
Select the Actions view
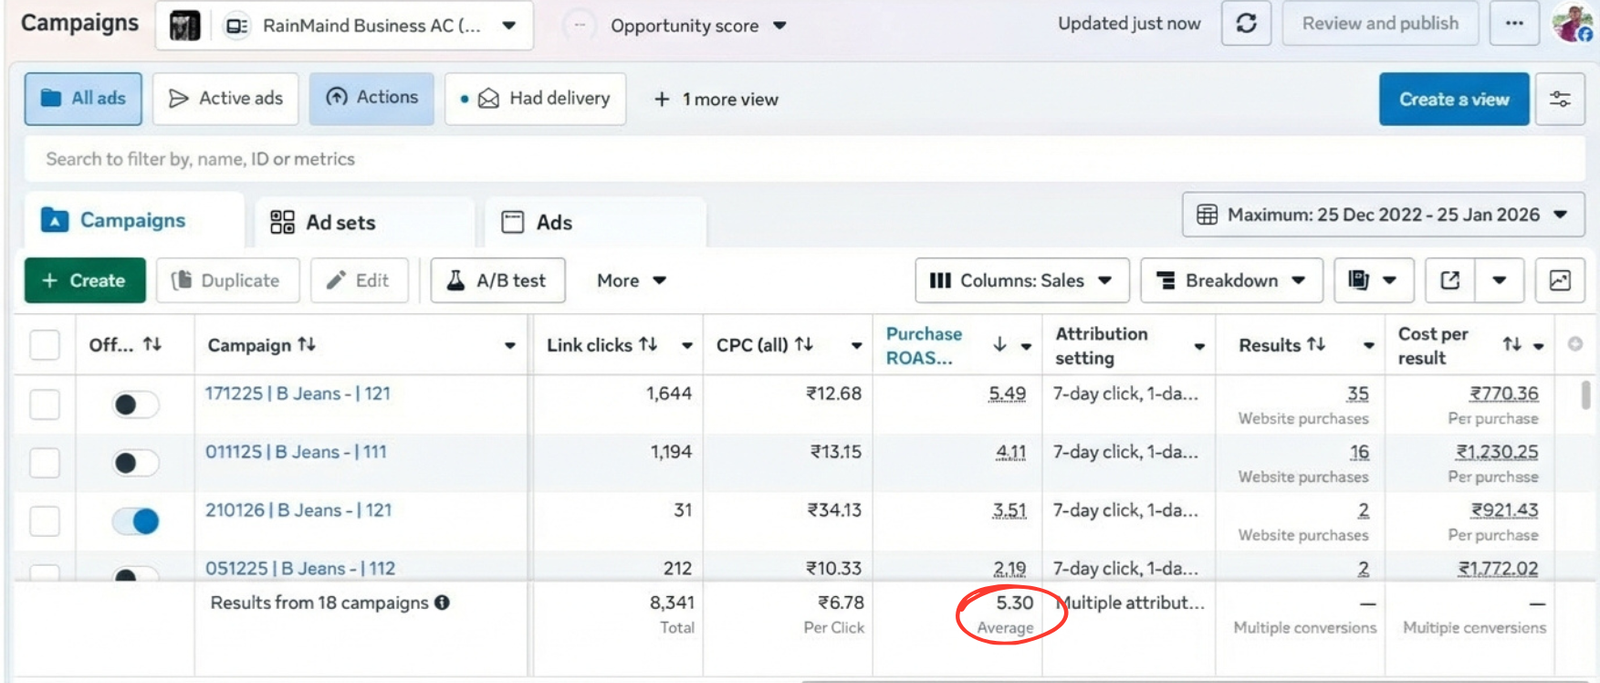point(372,98)
